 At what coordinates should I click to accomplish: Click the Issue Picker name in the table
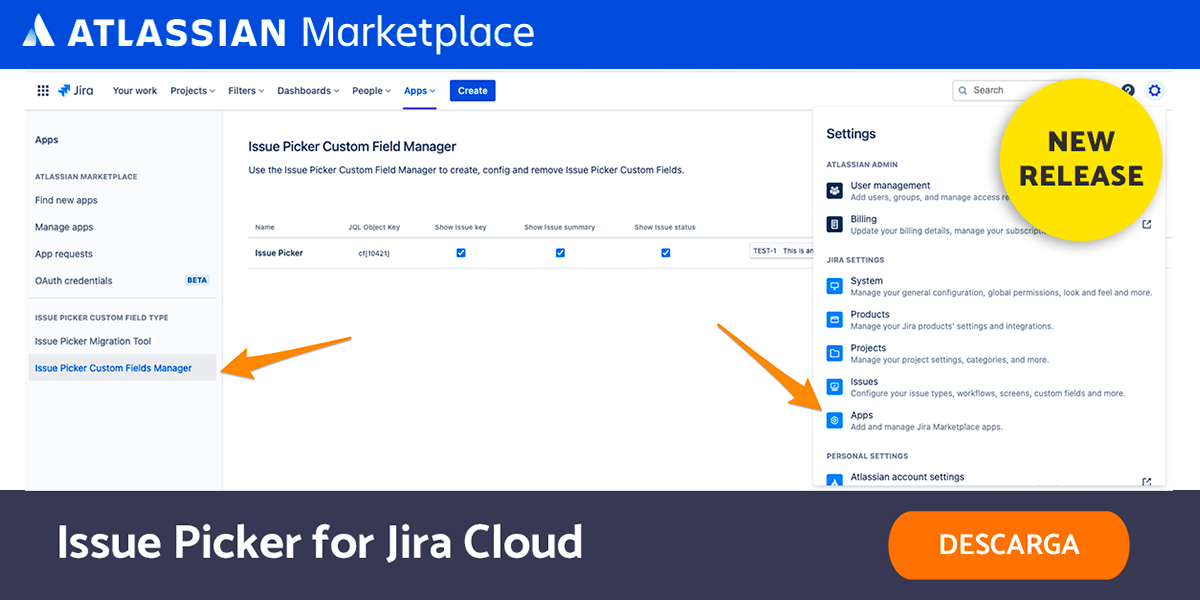(279, 253)
